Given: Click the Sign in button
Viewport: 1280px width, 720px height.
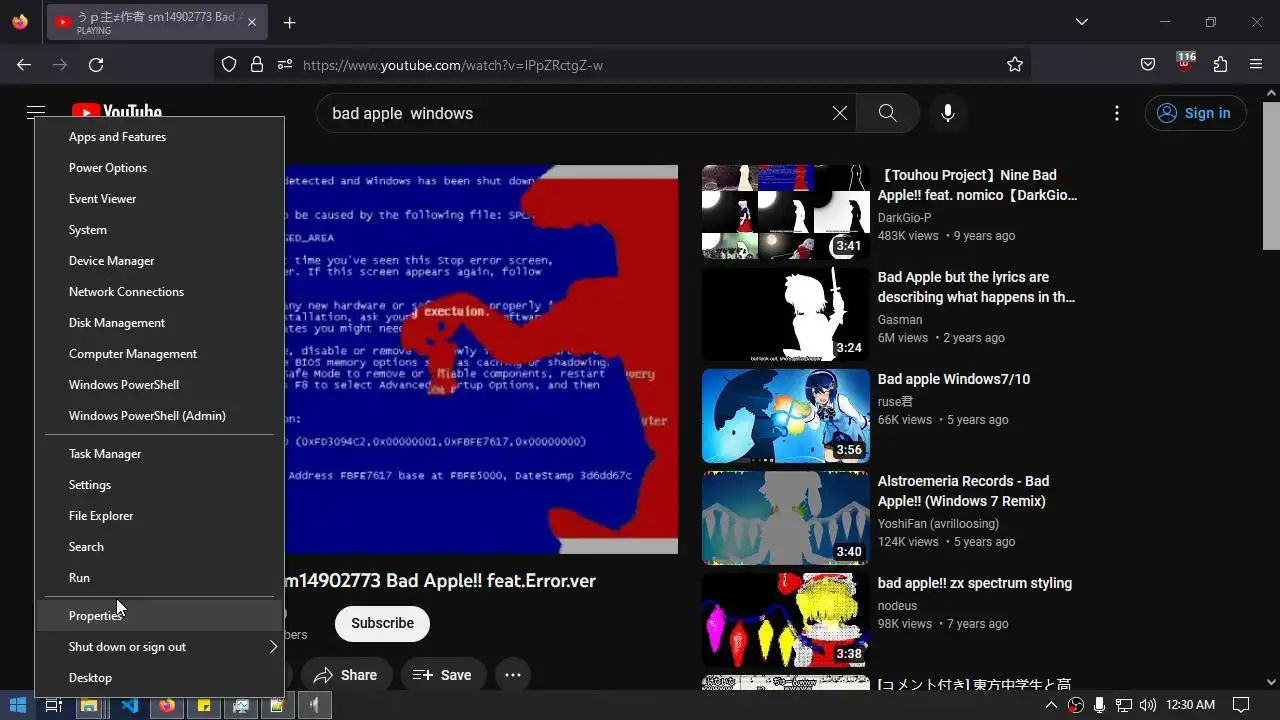Looking at the screenshot, I should [x=1195, y=113].
